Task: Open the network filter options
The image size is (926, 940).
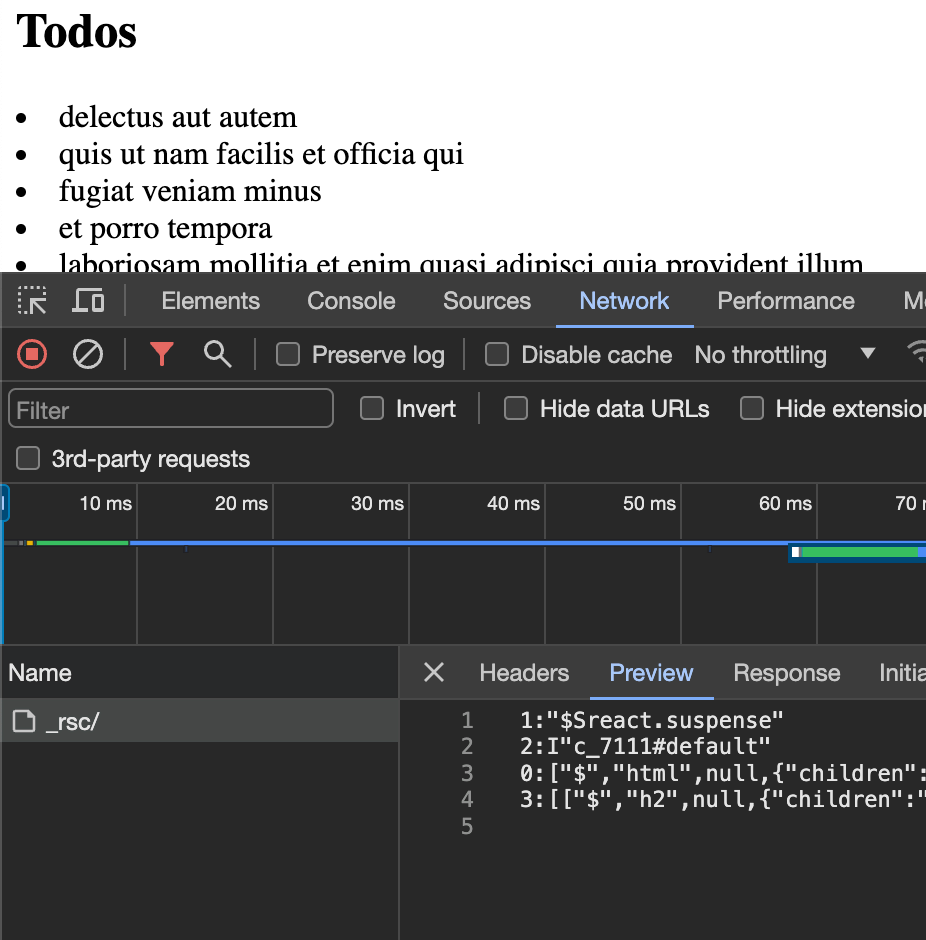Action: 161,354
